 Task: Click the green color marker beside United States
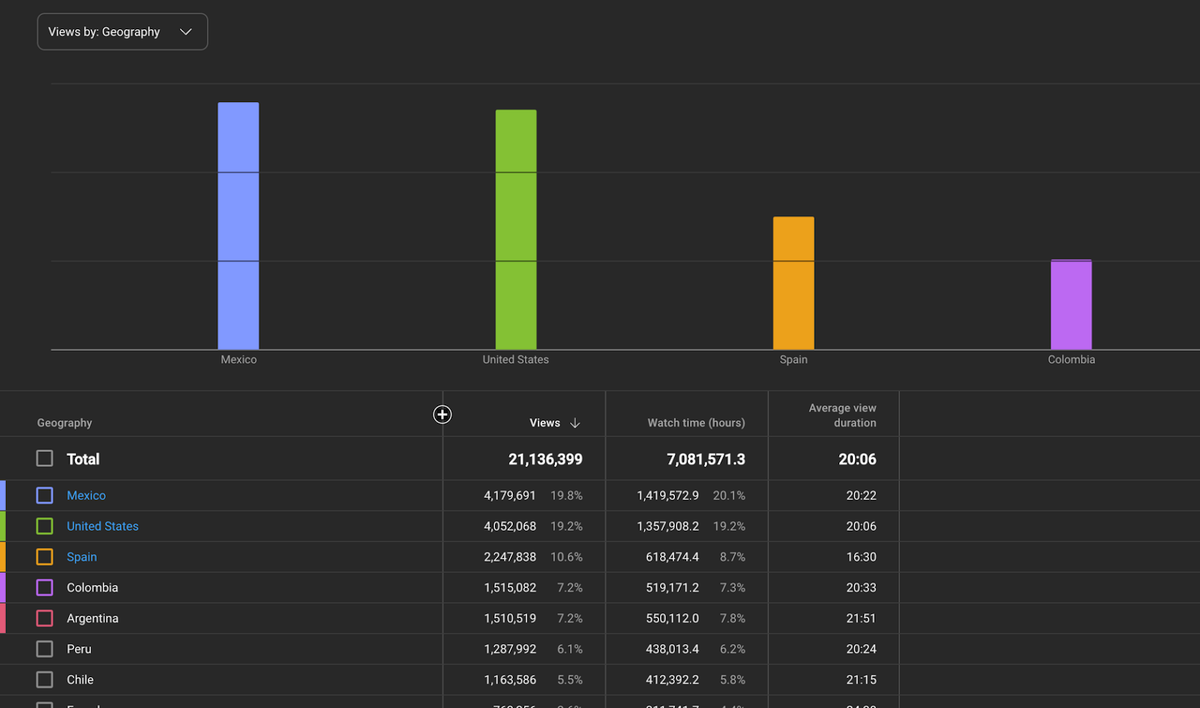point(3,526)
